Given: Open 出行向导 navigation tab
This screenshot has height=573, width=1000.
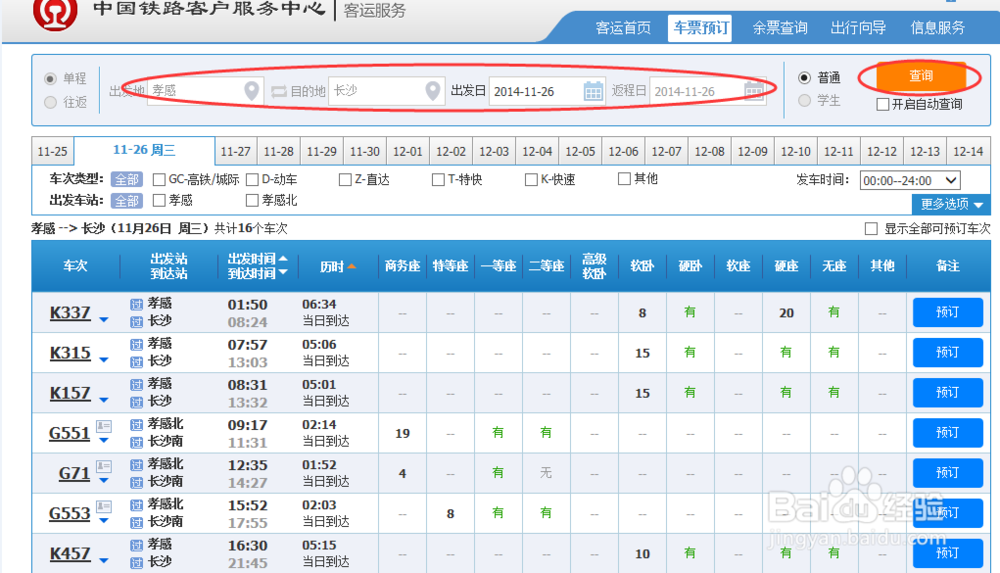Looking at the screenshot, I should (858, 28).
